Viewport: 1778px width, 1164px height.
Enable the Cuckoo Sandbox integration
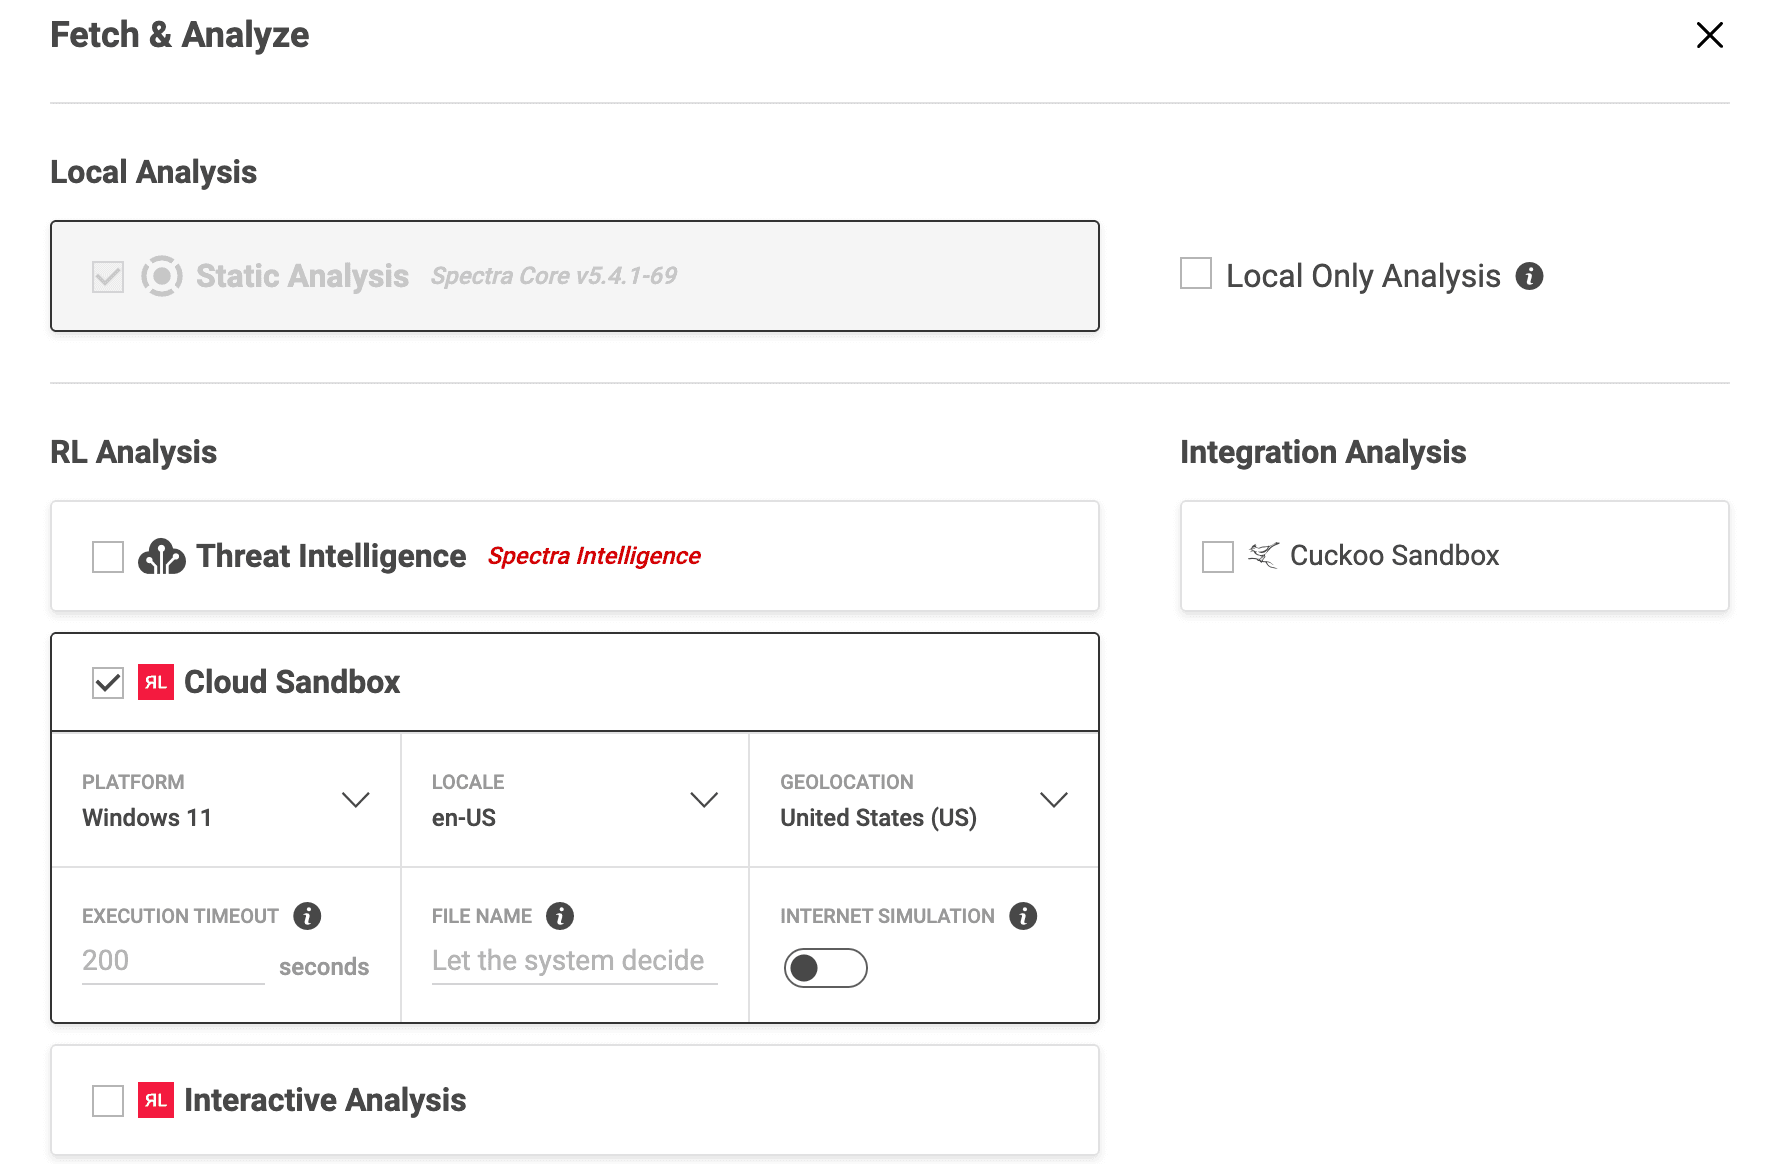pyautogui.click(x=1217, y=556)
